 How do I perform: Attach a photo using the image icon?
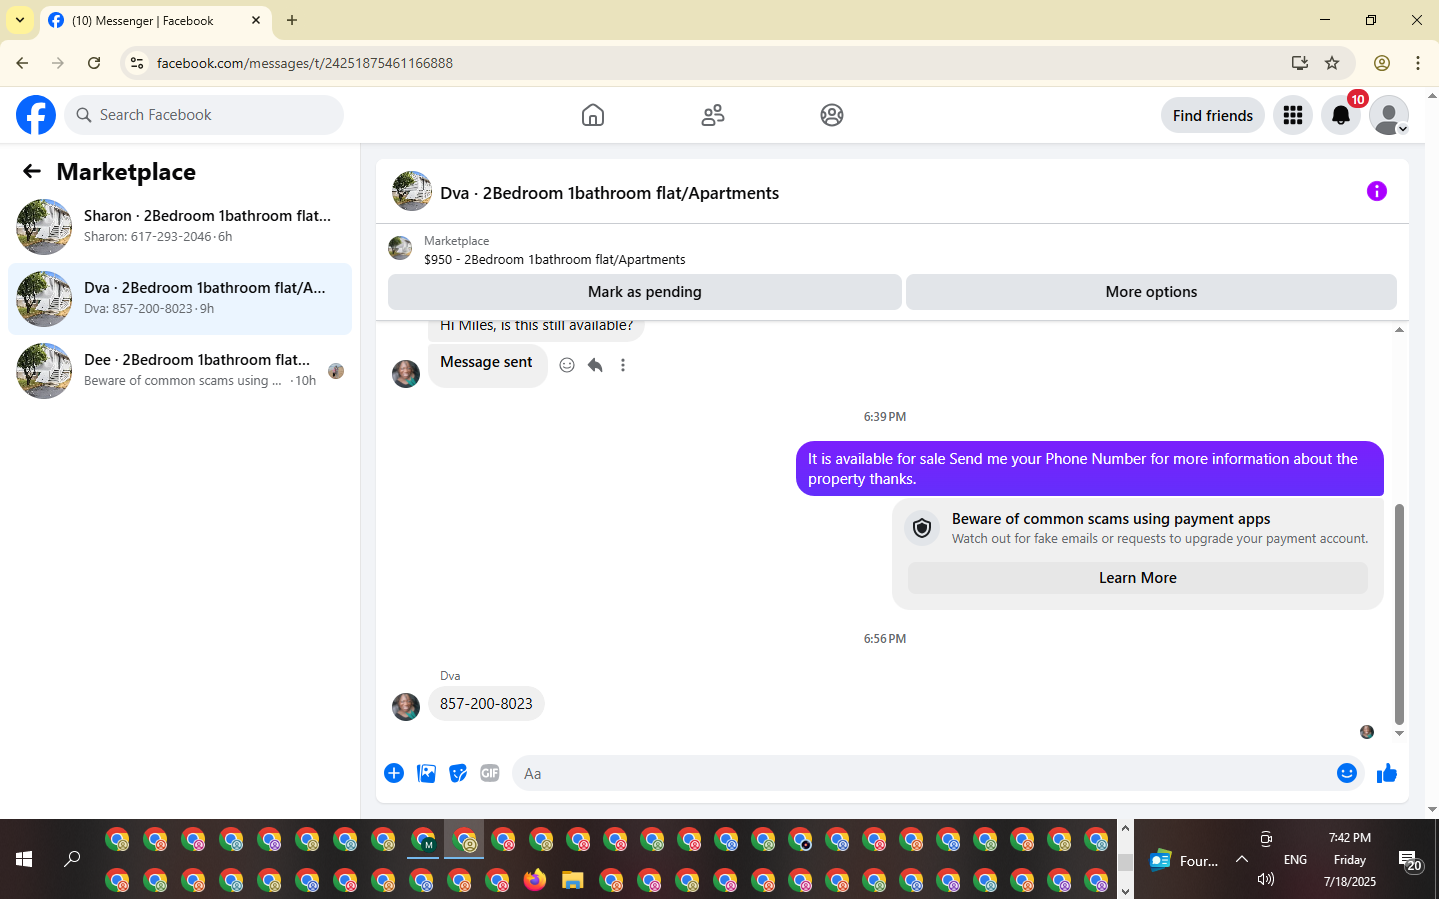pyautogui.click(x=426, y=773)
